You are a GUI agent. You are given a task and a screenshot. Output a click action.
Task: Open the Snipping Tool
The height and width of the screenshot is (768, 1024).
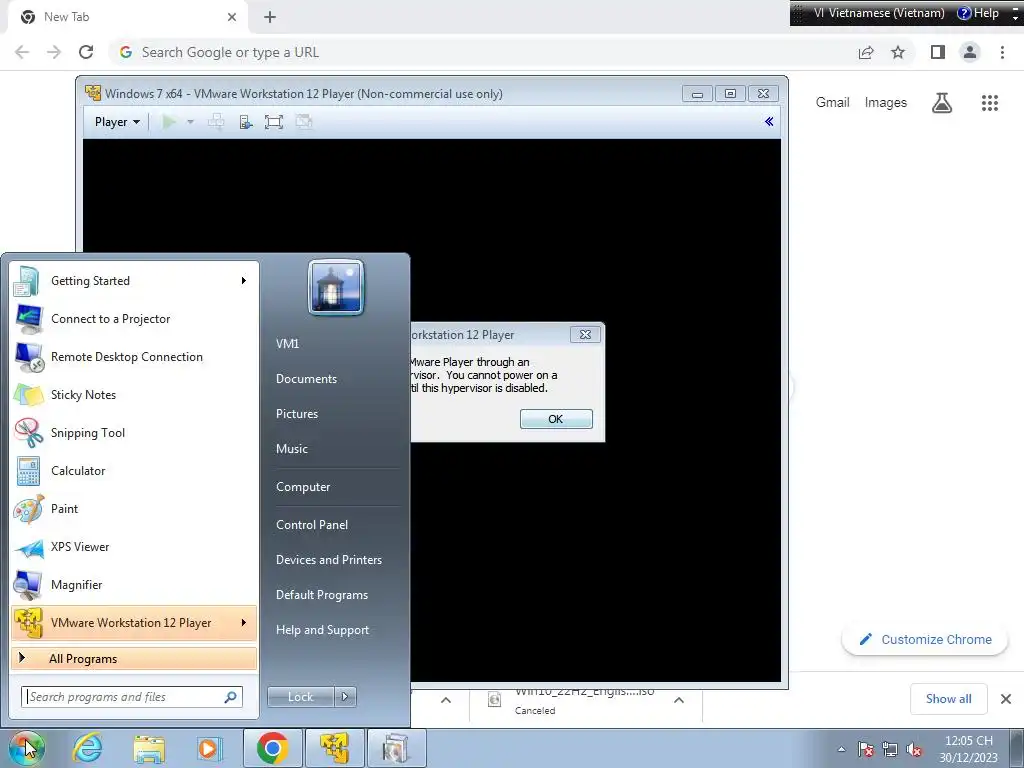(134, 432)
